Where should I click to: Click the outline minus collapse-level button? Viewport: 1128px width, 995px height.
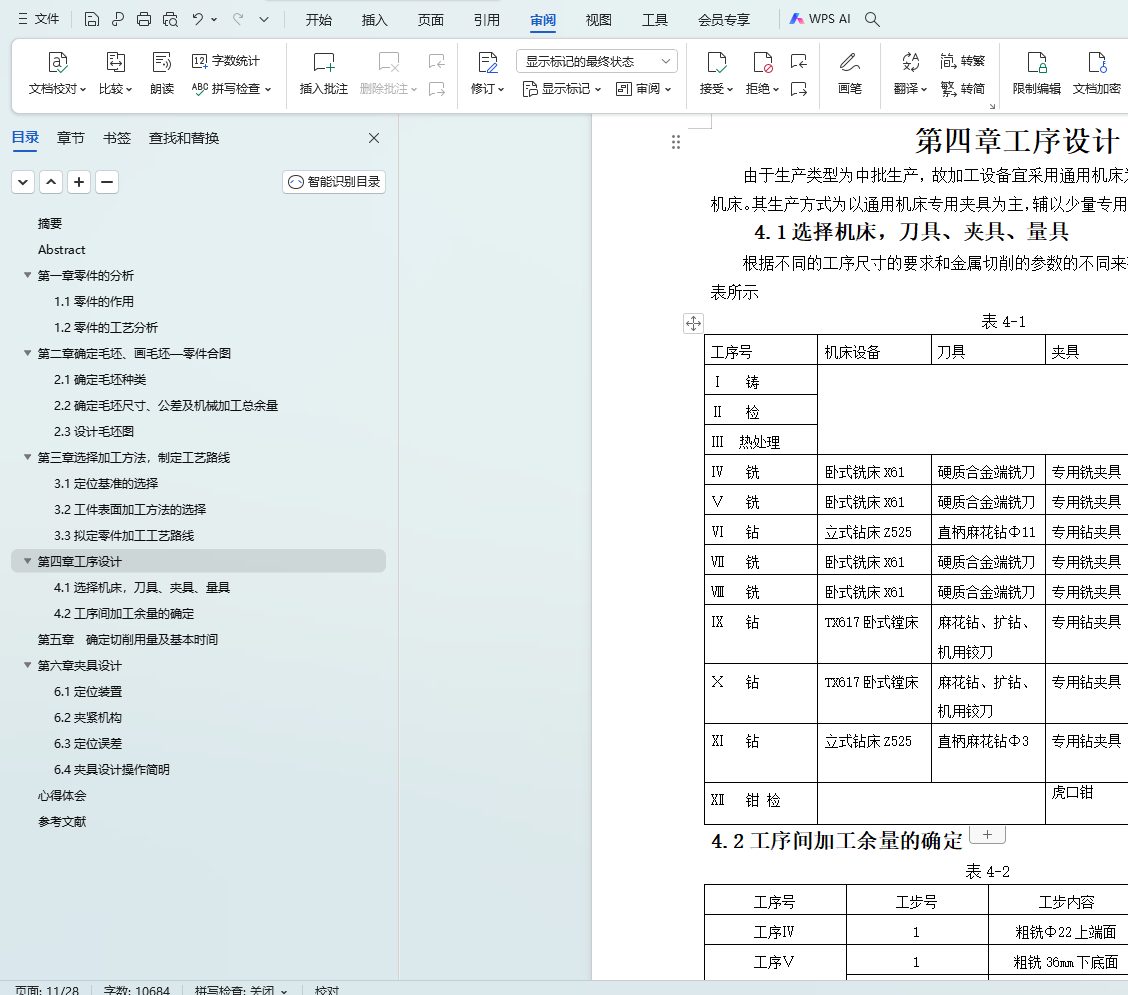[x=107, y=182]
